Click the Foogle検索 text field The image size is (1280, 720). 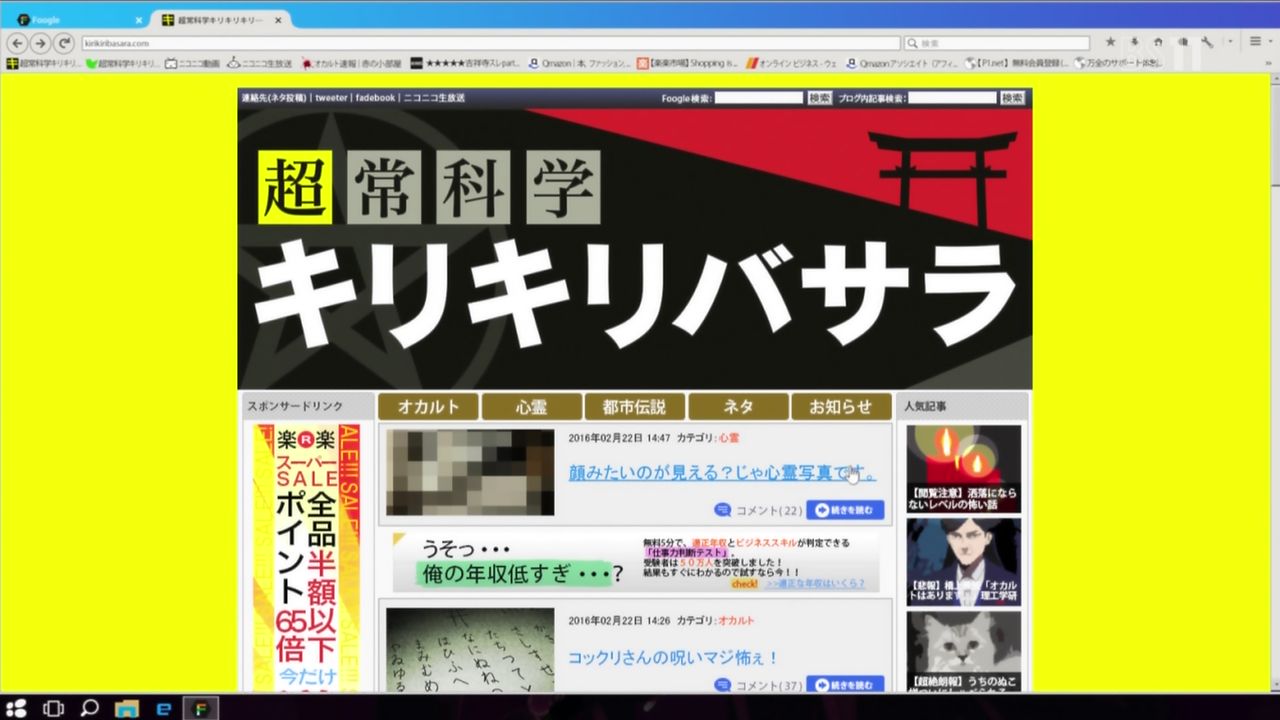[759, 98]
